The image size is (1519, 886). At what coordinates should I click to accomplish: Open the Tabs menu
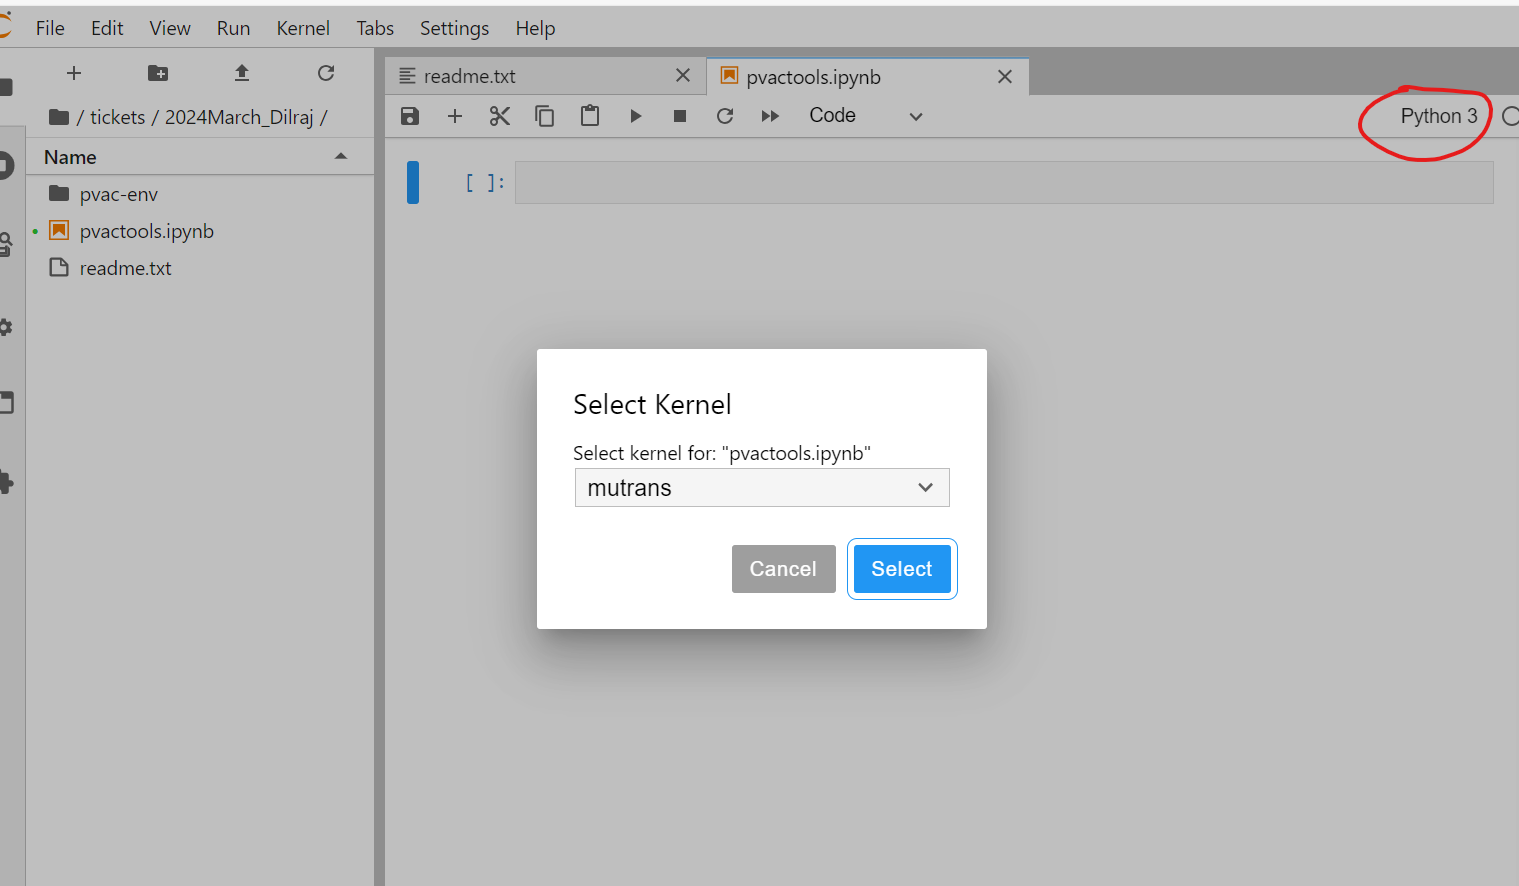375,28
